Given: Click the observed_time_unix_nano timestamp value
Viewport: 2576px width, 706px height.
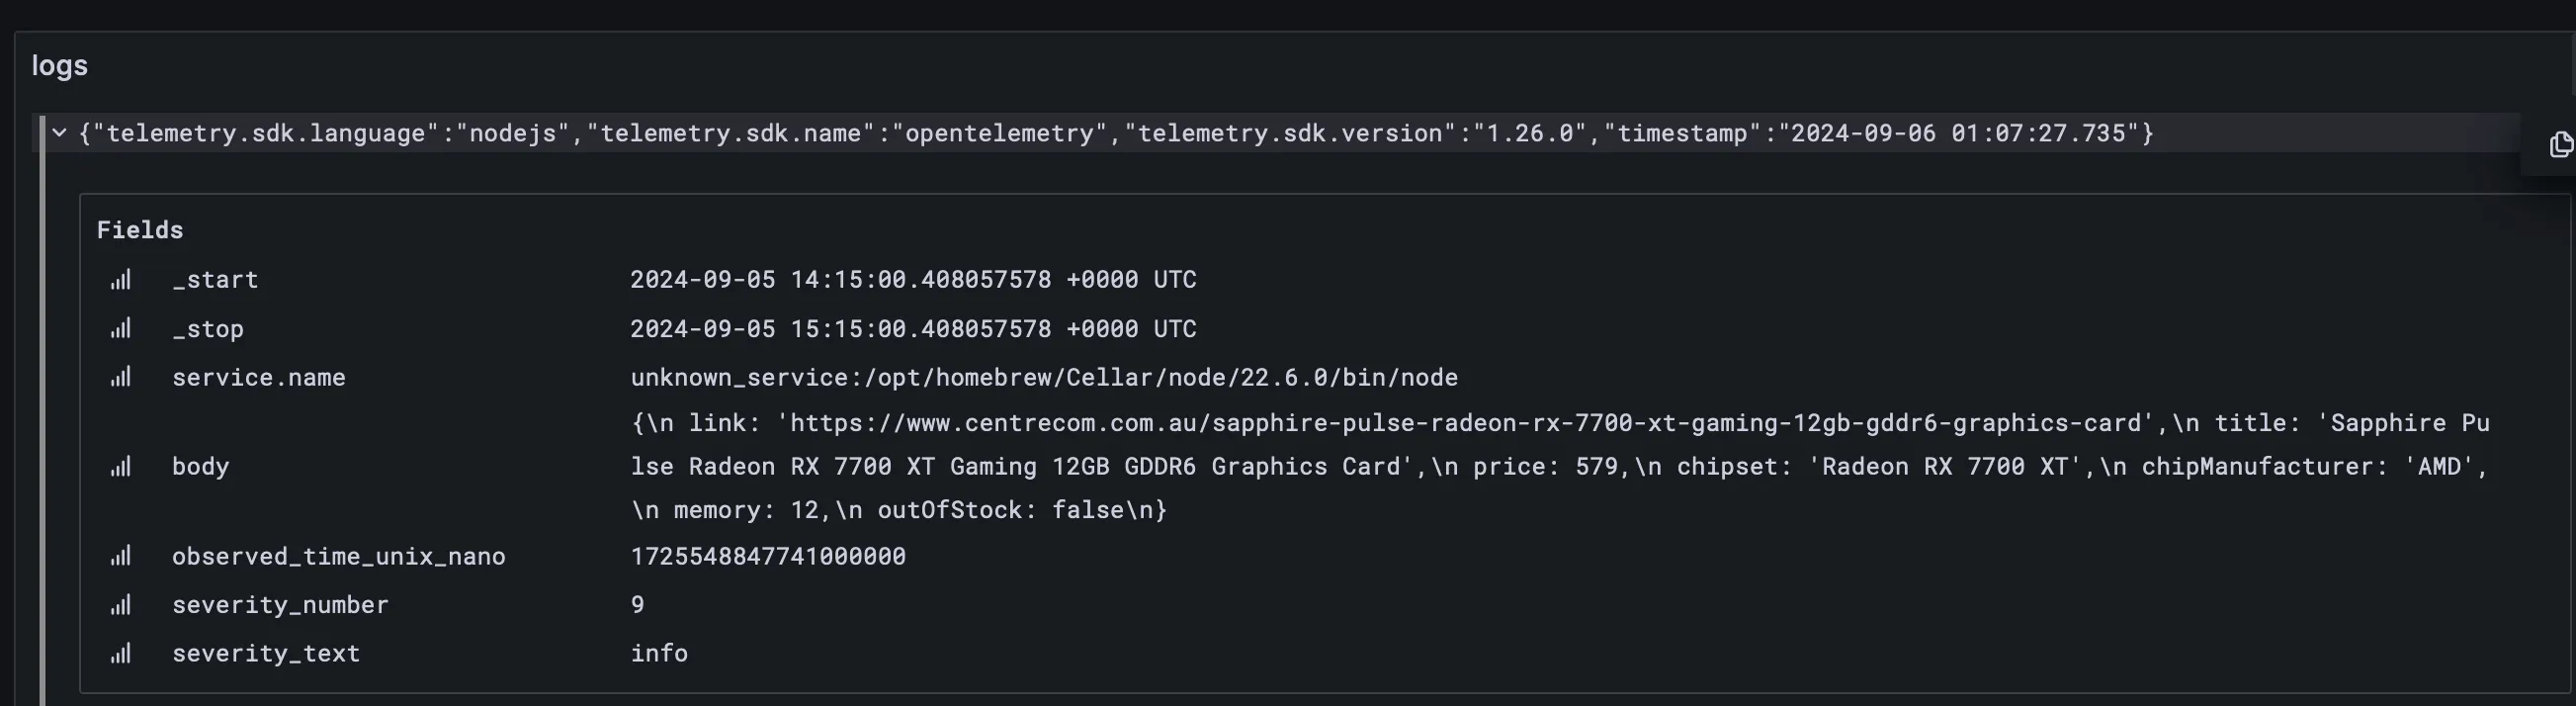Looking at the screenshot, I should click(768, 555).
